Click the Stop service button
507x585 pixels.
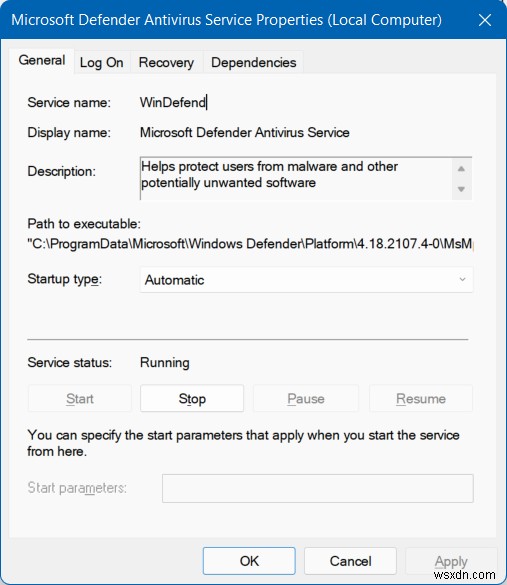coord(192,398)
